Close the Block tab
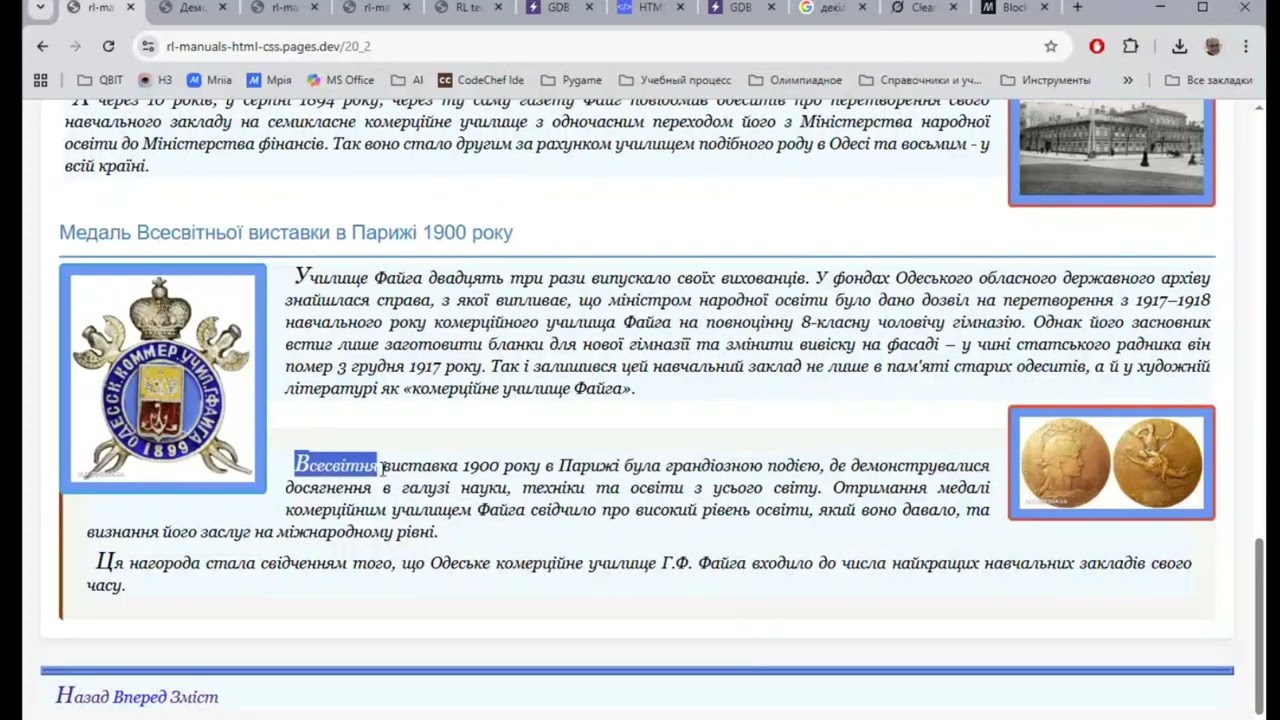Viewport: 1280px width, 720px height. pyautogui.click(x=1046, y=7)
